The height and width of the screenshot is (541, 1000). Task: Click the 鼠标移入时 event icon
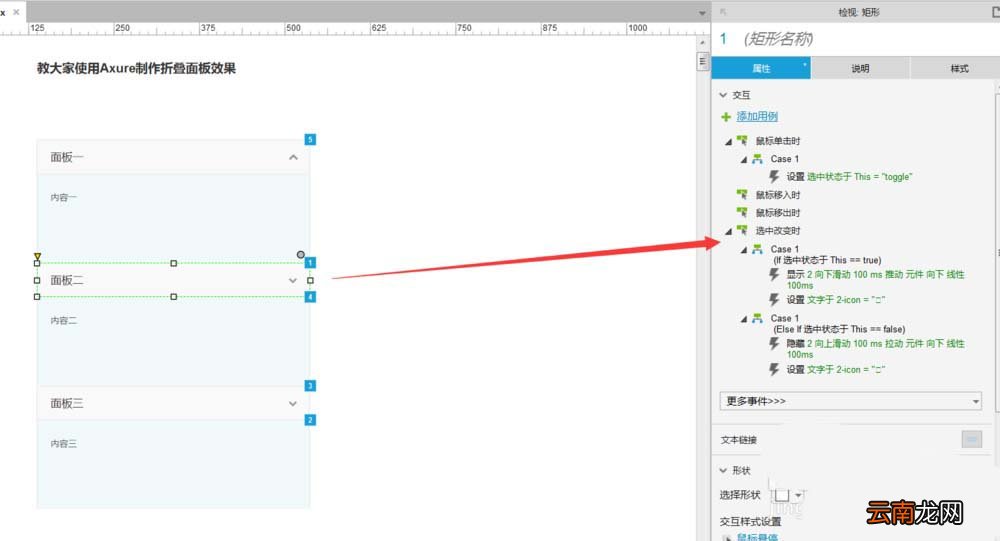click(742, 194)
